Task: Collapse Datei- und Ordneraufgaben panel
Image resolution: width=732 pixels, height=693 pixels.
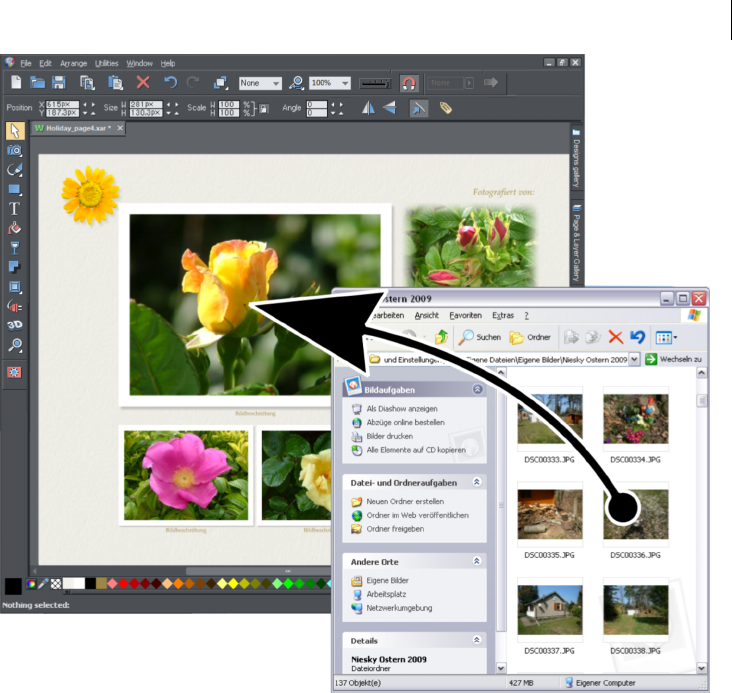Action: (477, 481)
